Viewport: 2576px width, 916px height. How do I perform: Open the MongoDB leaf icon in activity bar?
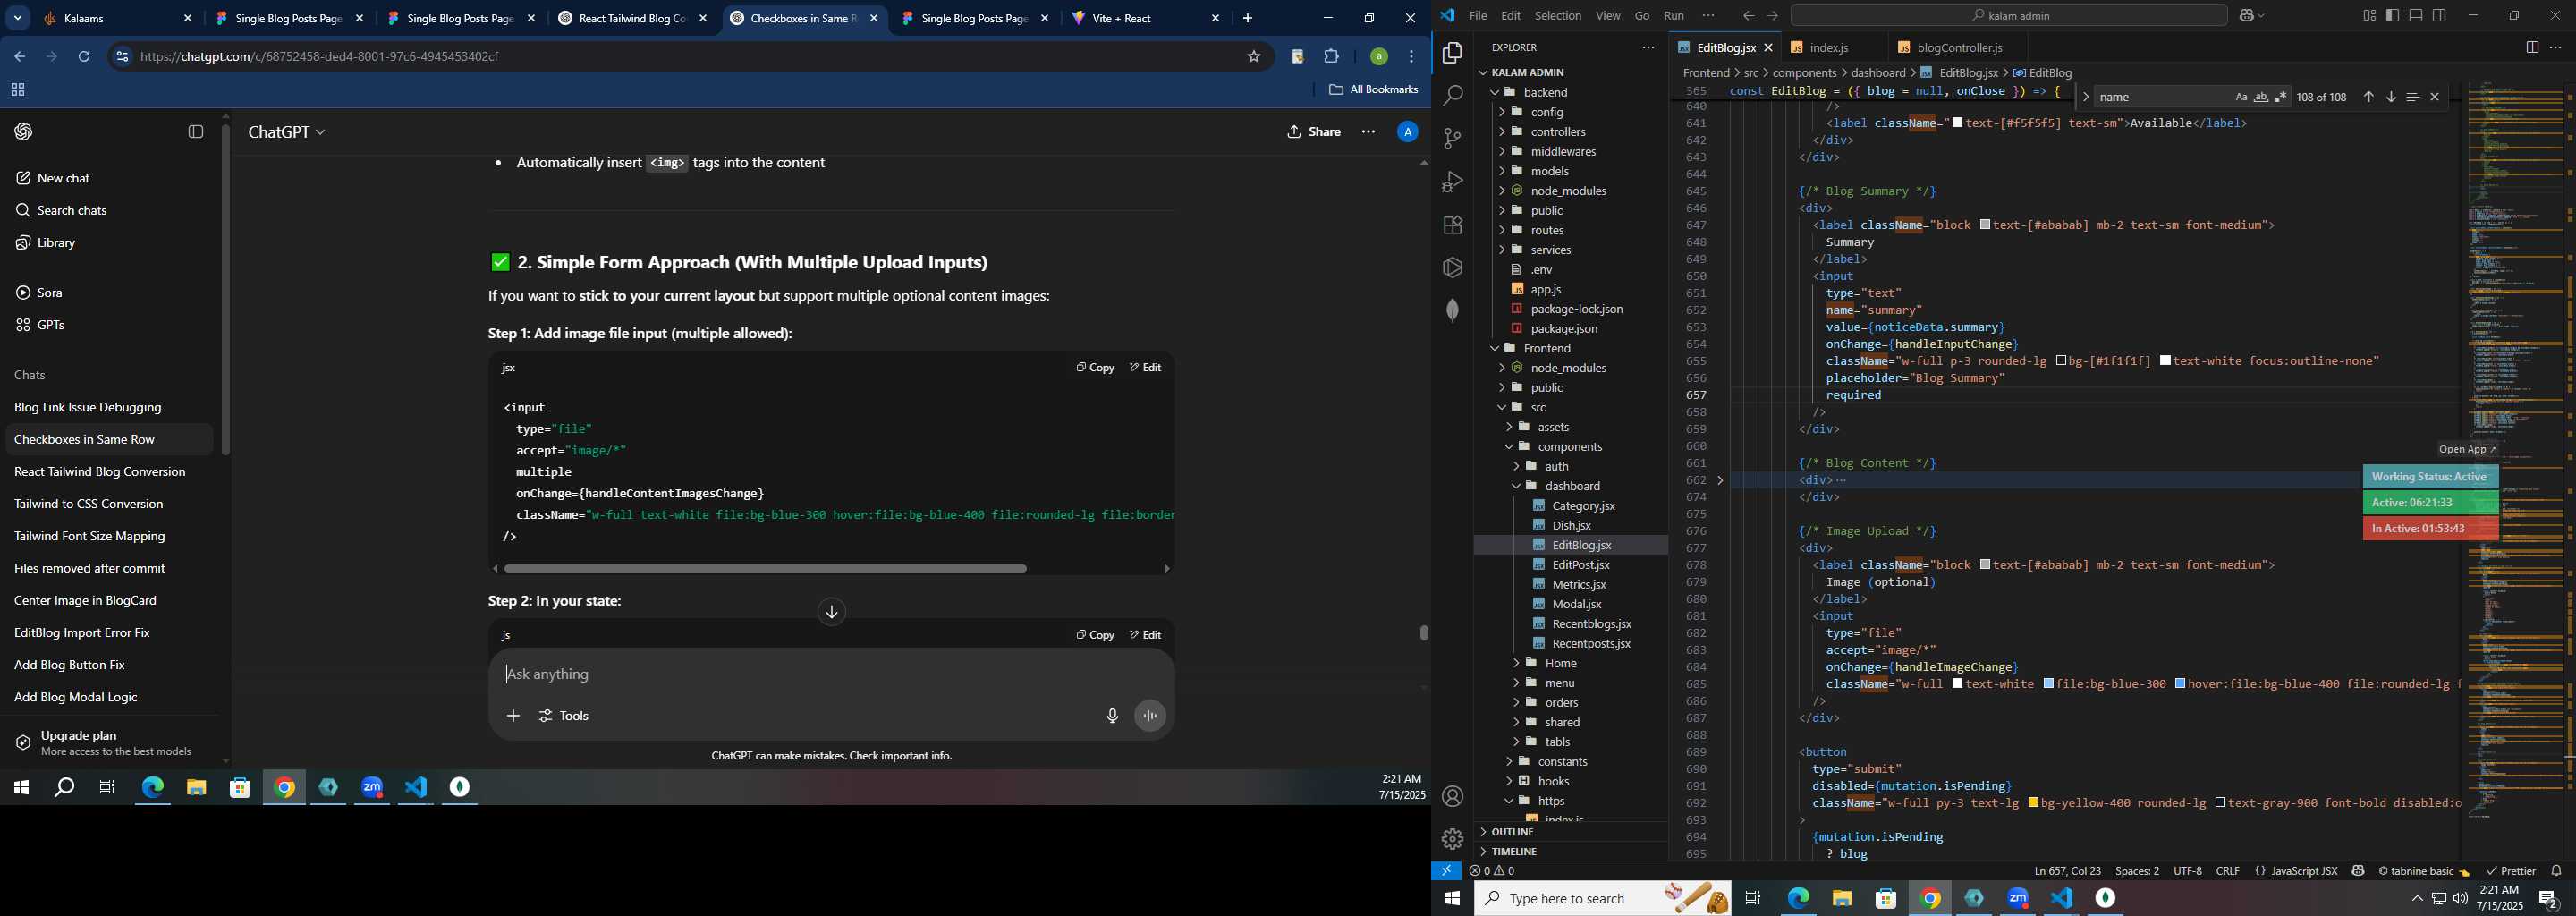point(1452,311)
